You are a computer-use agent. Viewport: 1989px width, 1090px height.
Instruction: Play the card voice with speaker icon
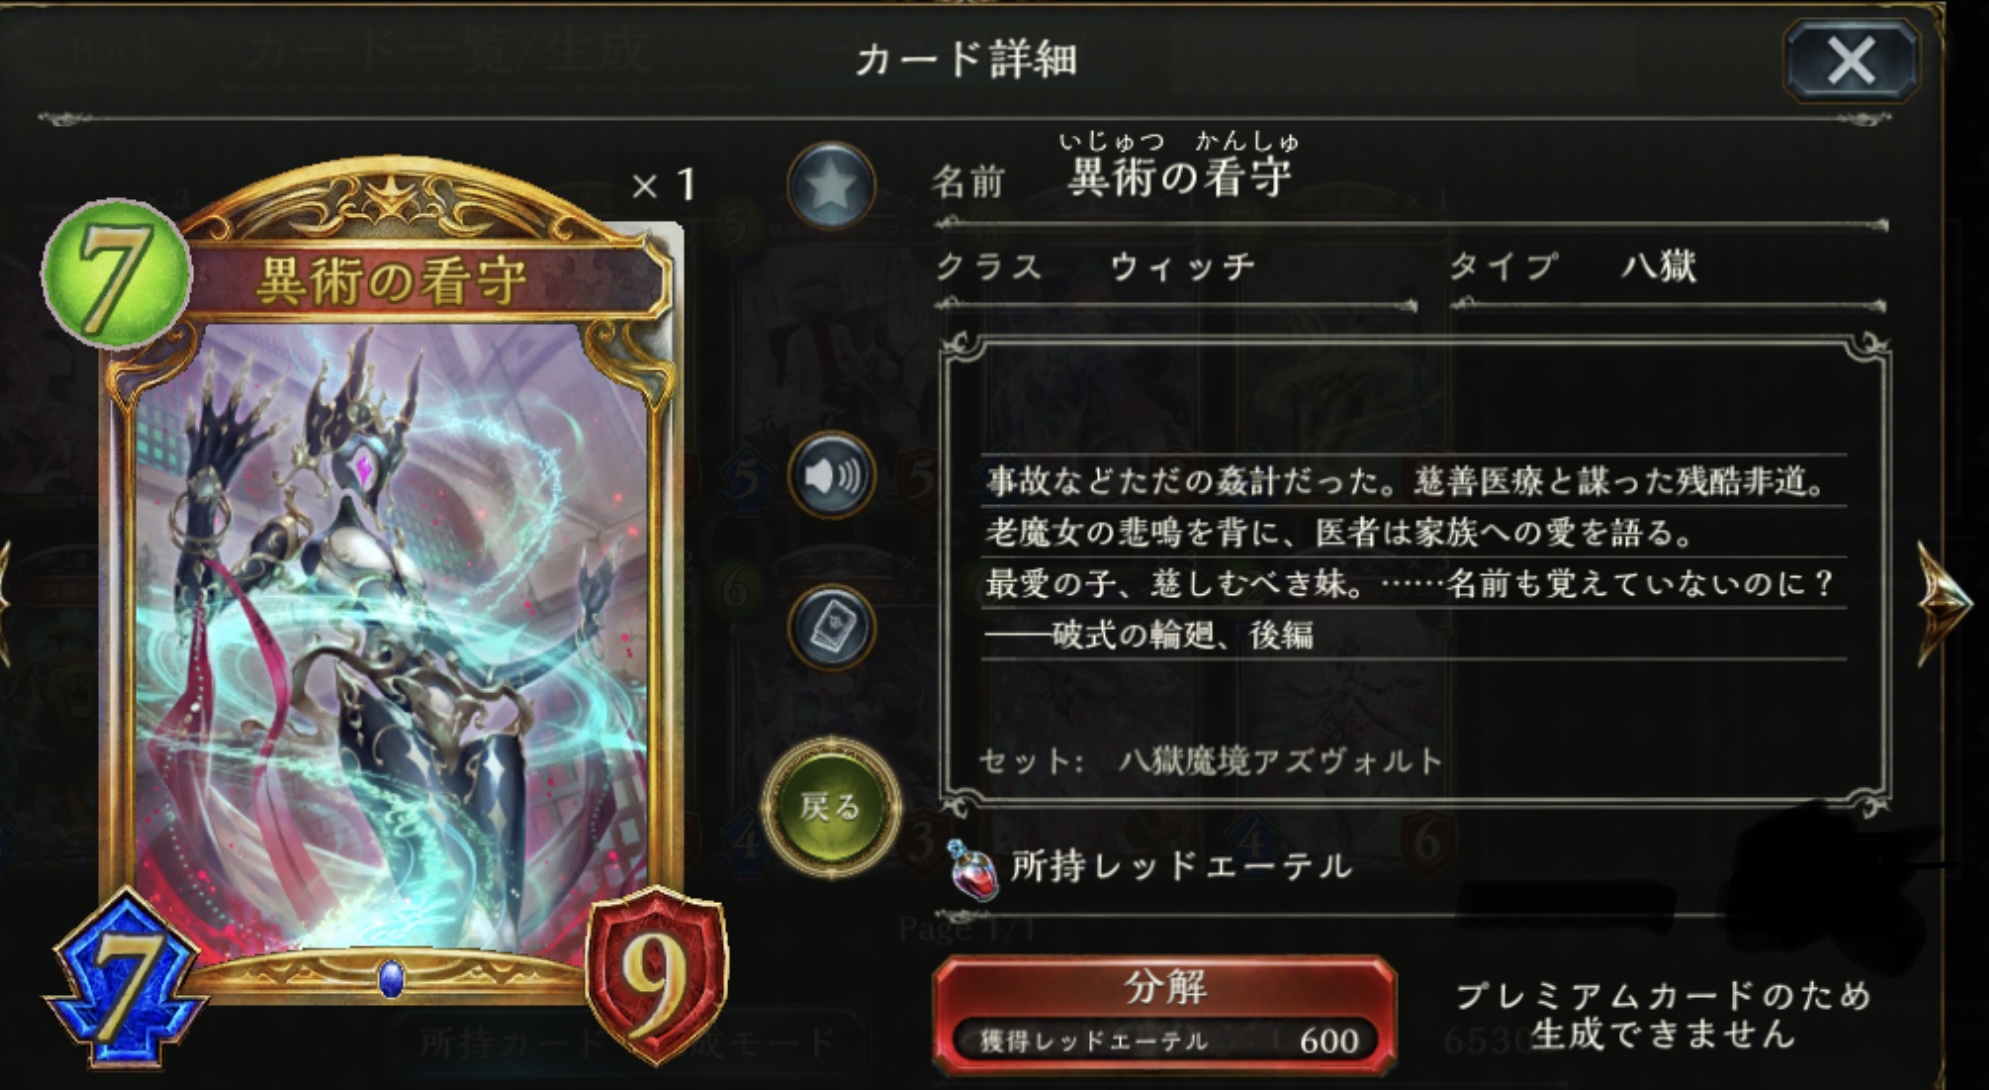click(832, 476)
